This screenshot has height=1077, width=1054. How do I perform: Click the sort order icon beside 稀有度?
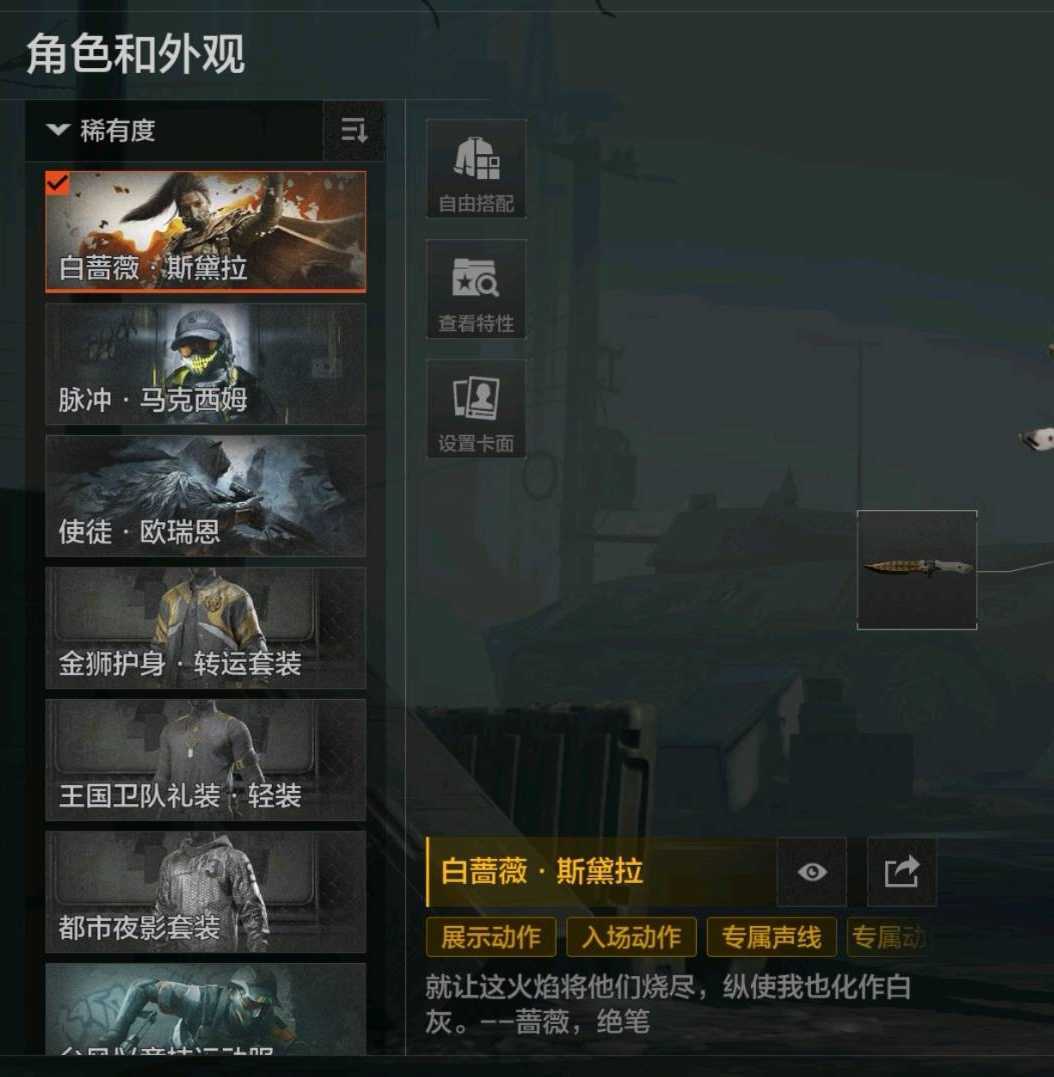pos(354,131)
